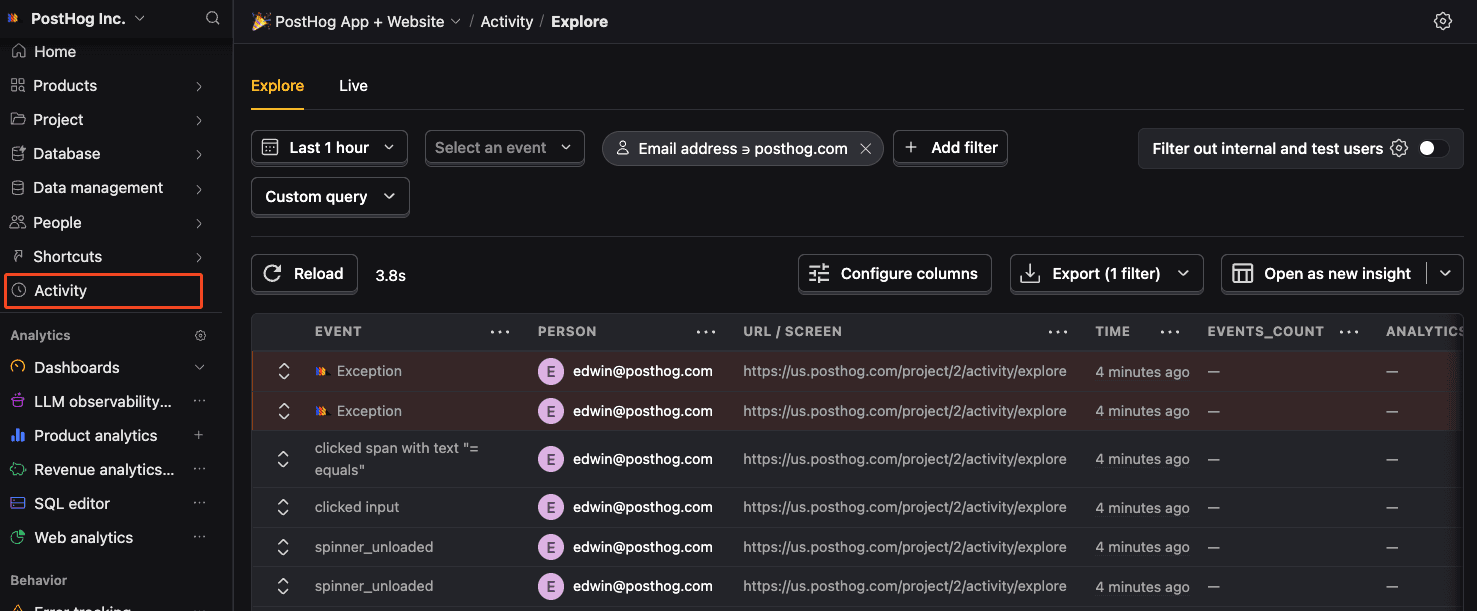1477x611 pixels.
Task: Open the arrow beside Open as new insight
Action: point(1445,274)
